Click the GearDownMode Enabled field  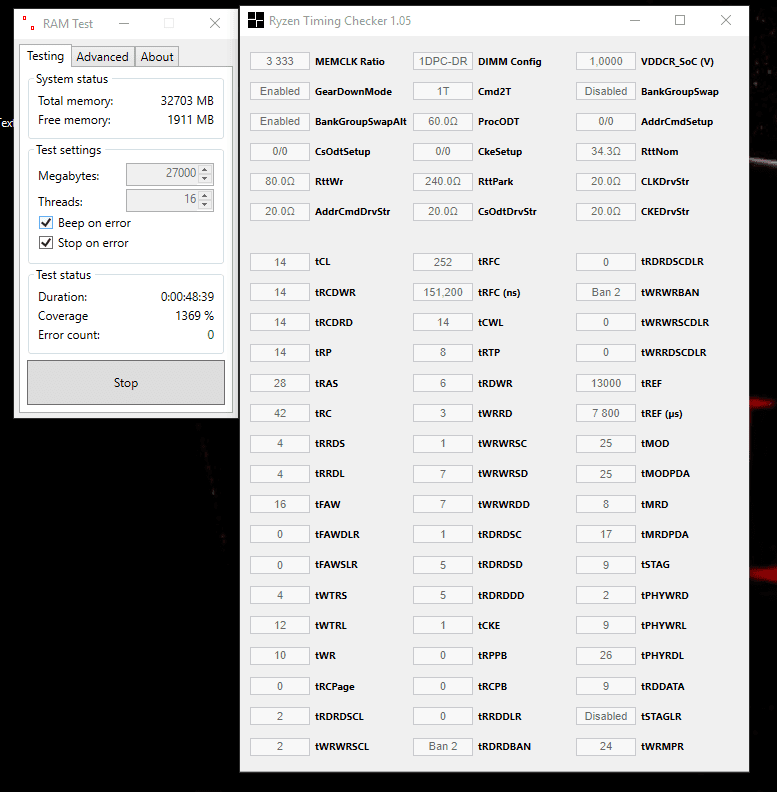pos(280,91)
